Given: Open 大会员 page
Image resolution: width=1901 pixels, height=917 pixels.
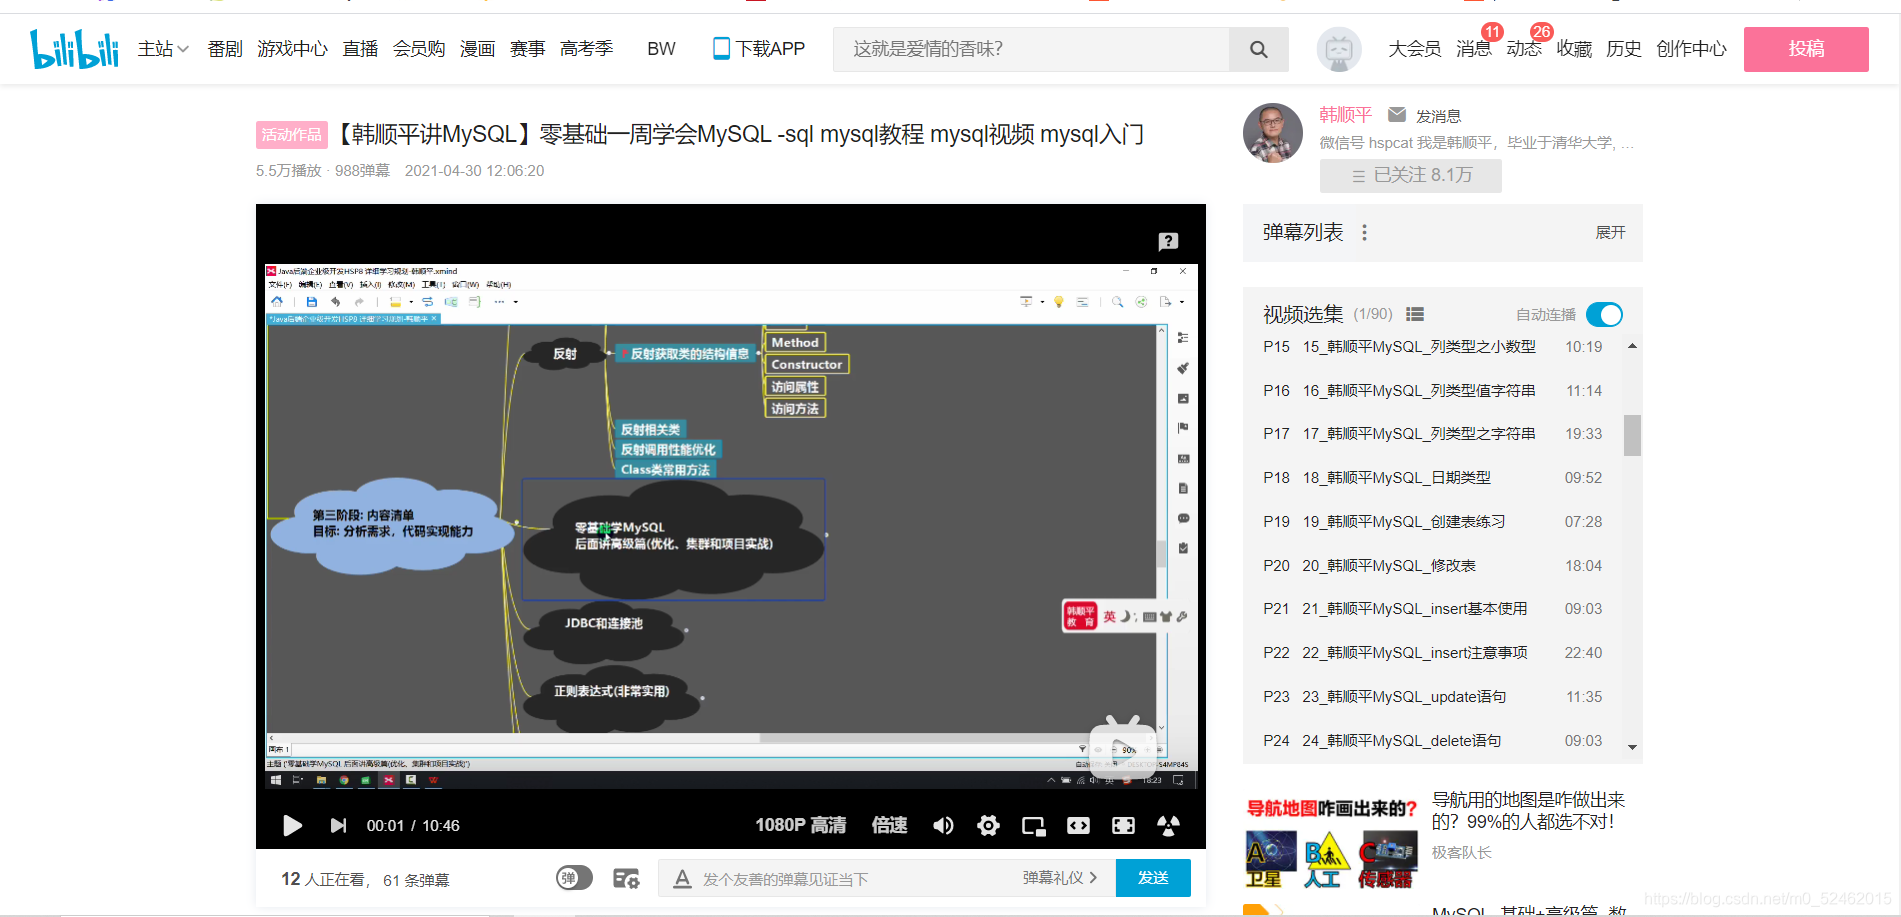Looking at the screenshot, I should click(1414, 49).
